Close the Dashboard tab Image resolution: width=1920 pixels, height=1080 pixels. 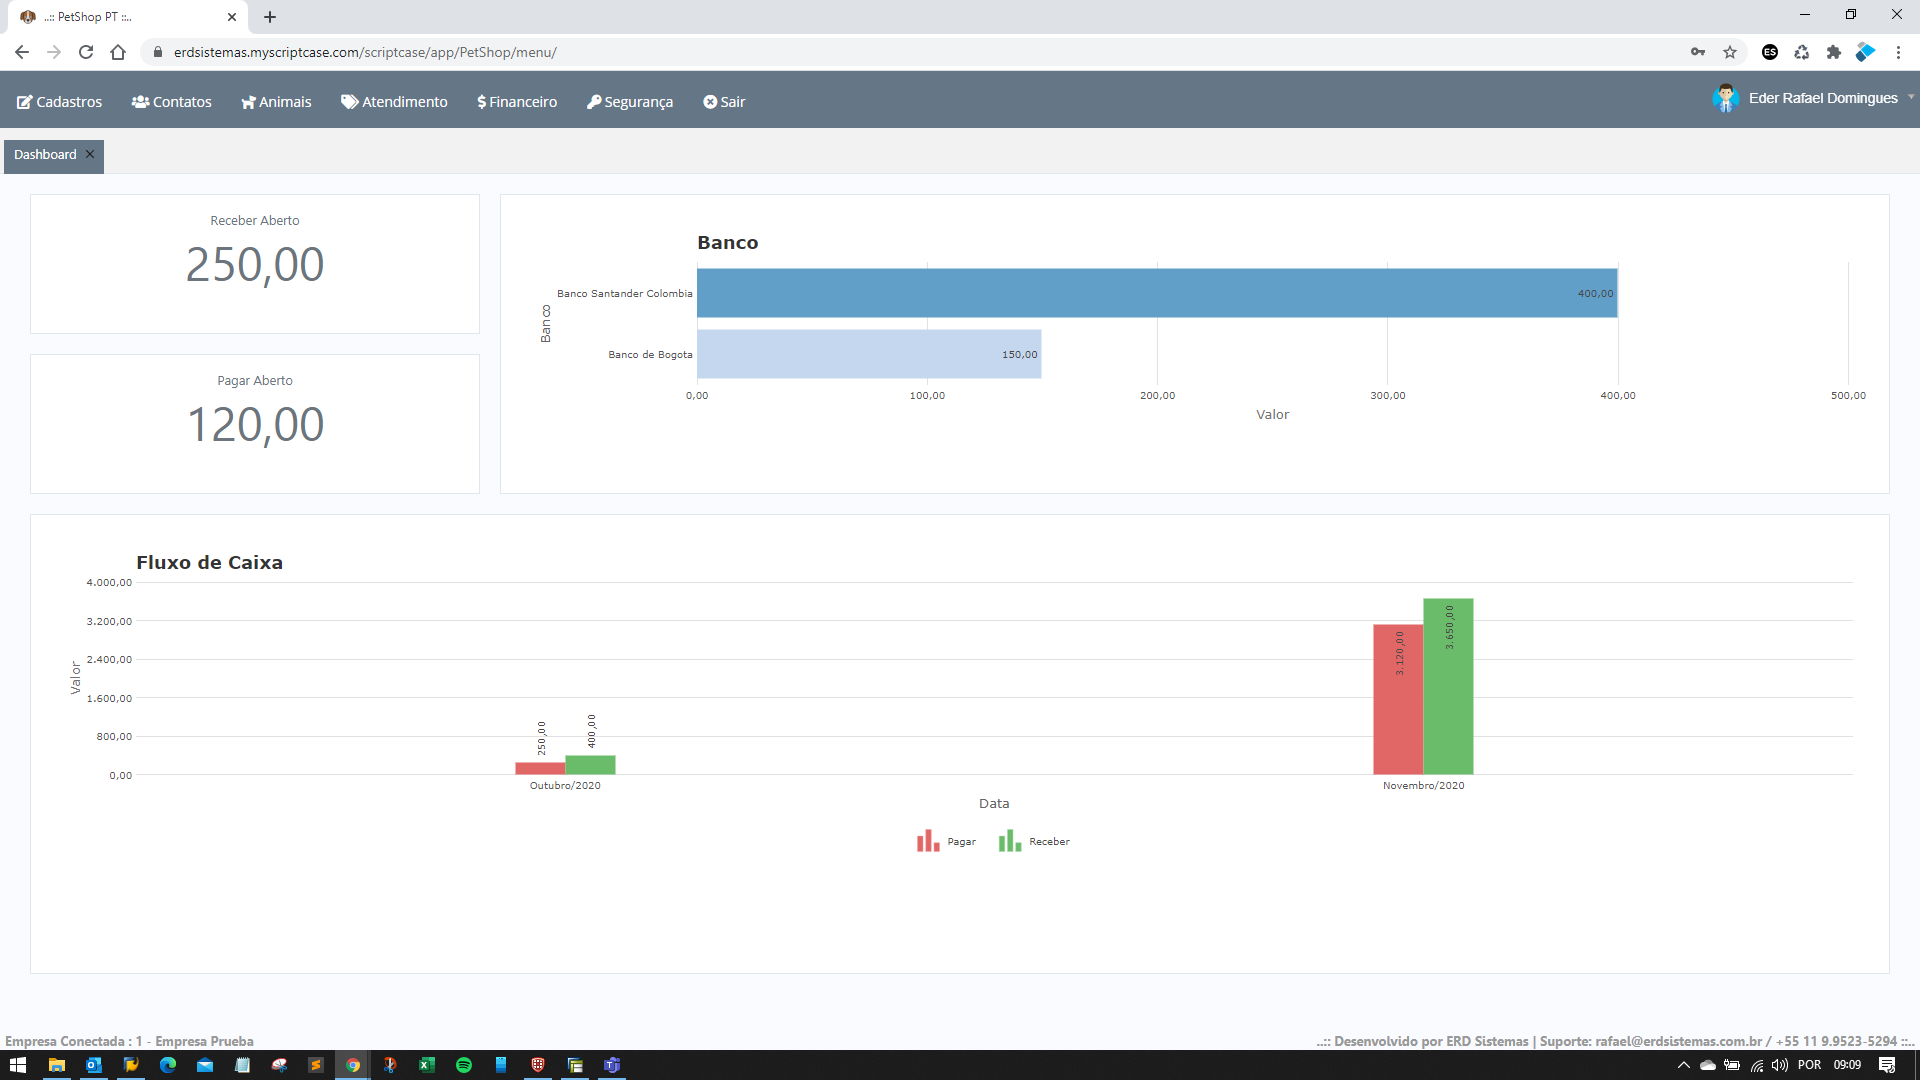tap(90, 154)
